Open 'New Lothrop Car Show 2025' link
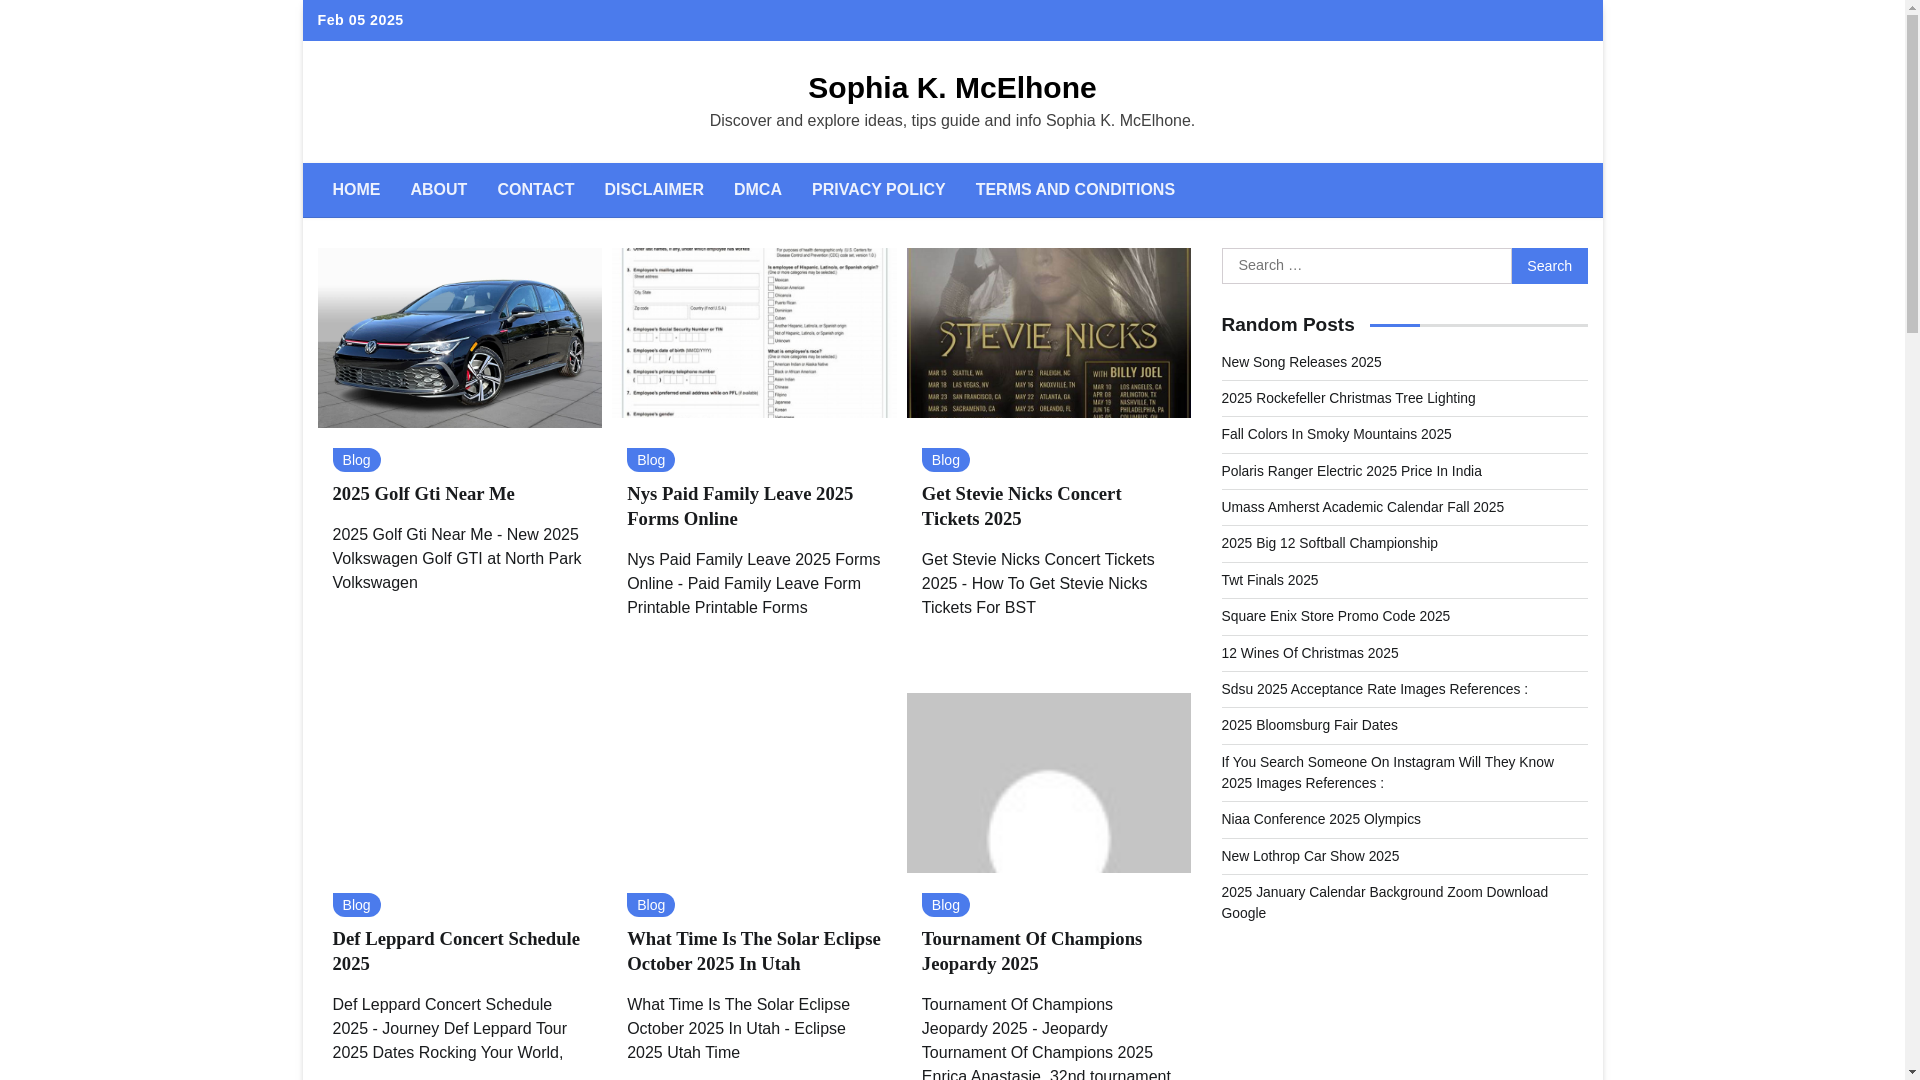The height and width of the screenshot is (1080, 1920). tap(1310, 856)
